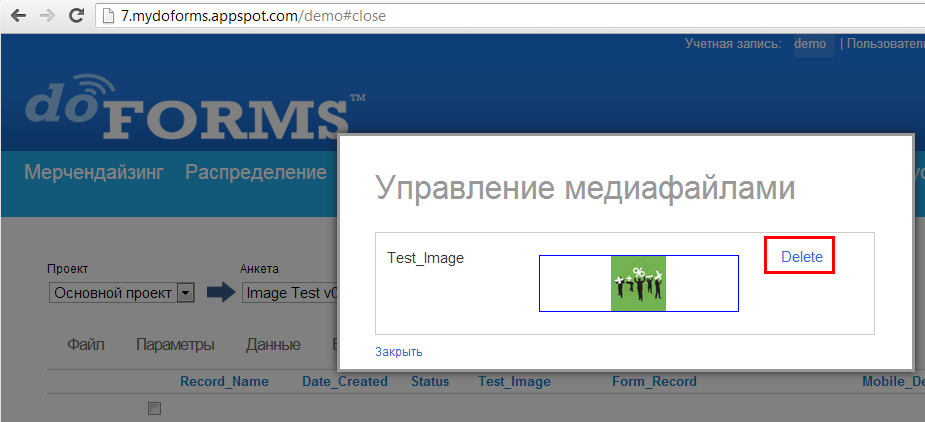Click the Test_Image thumbnail preview
This screenshot has width=925, height=422.
click(x=638, y=283)
